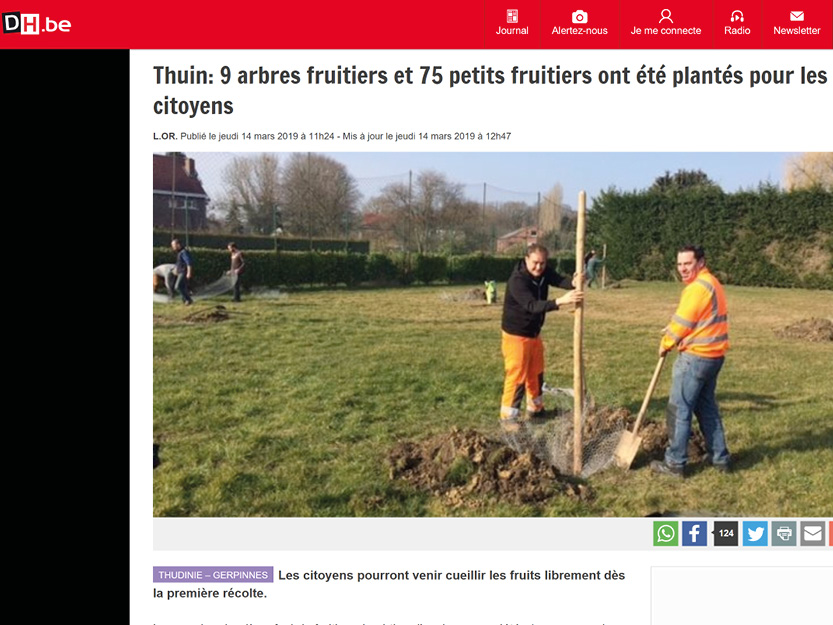This screenshot has width=833, height=625.
Task: Select the Newsletter menu label
Action: [796, 31]
